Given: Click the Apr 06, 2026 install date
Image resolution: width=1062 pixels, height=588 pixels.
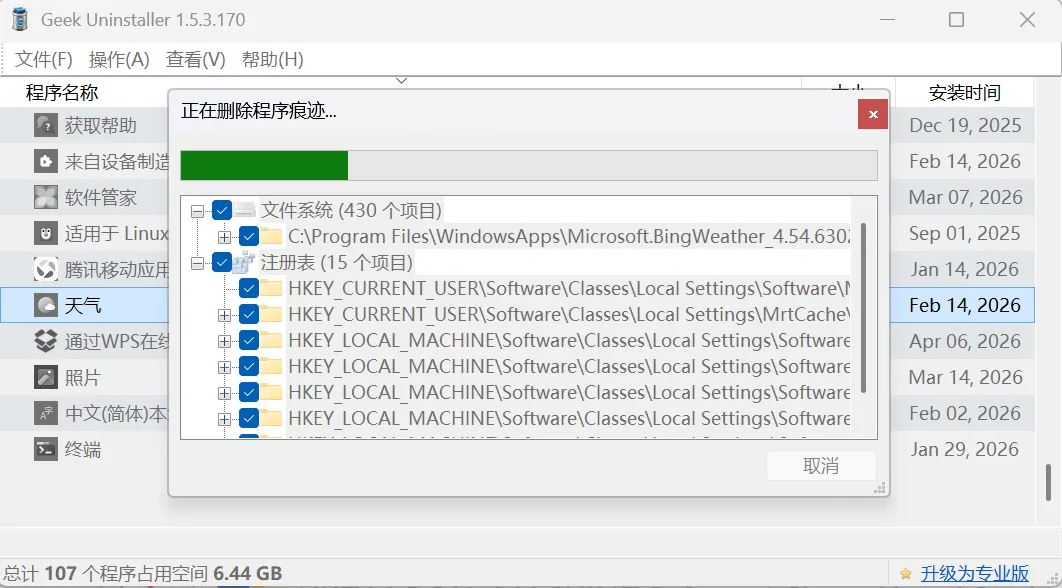Looking at the screenshot, I should (x=965, y=341).
